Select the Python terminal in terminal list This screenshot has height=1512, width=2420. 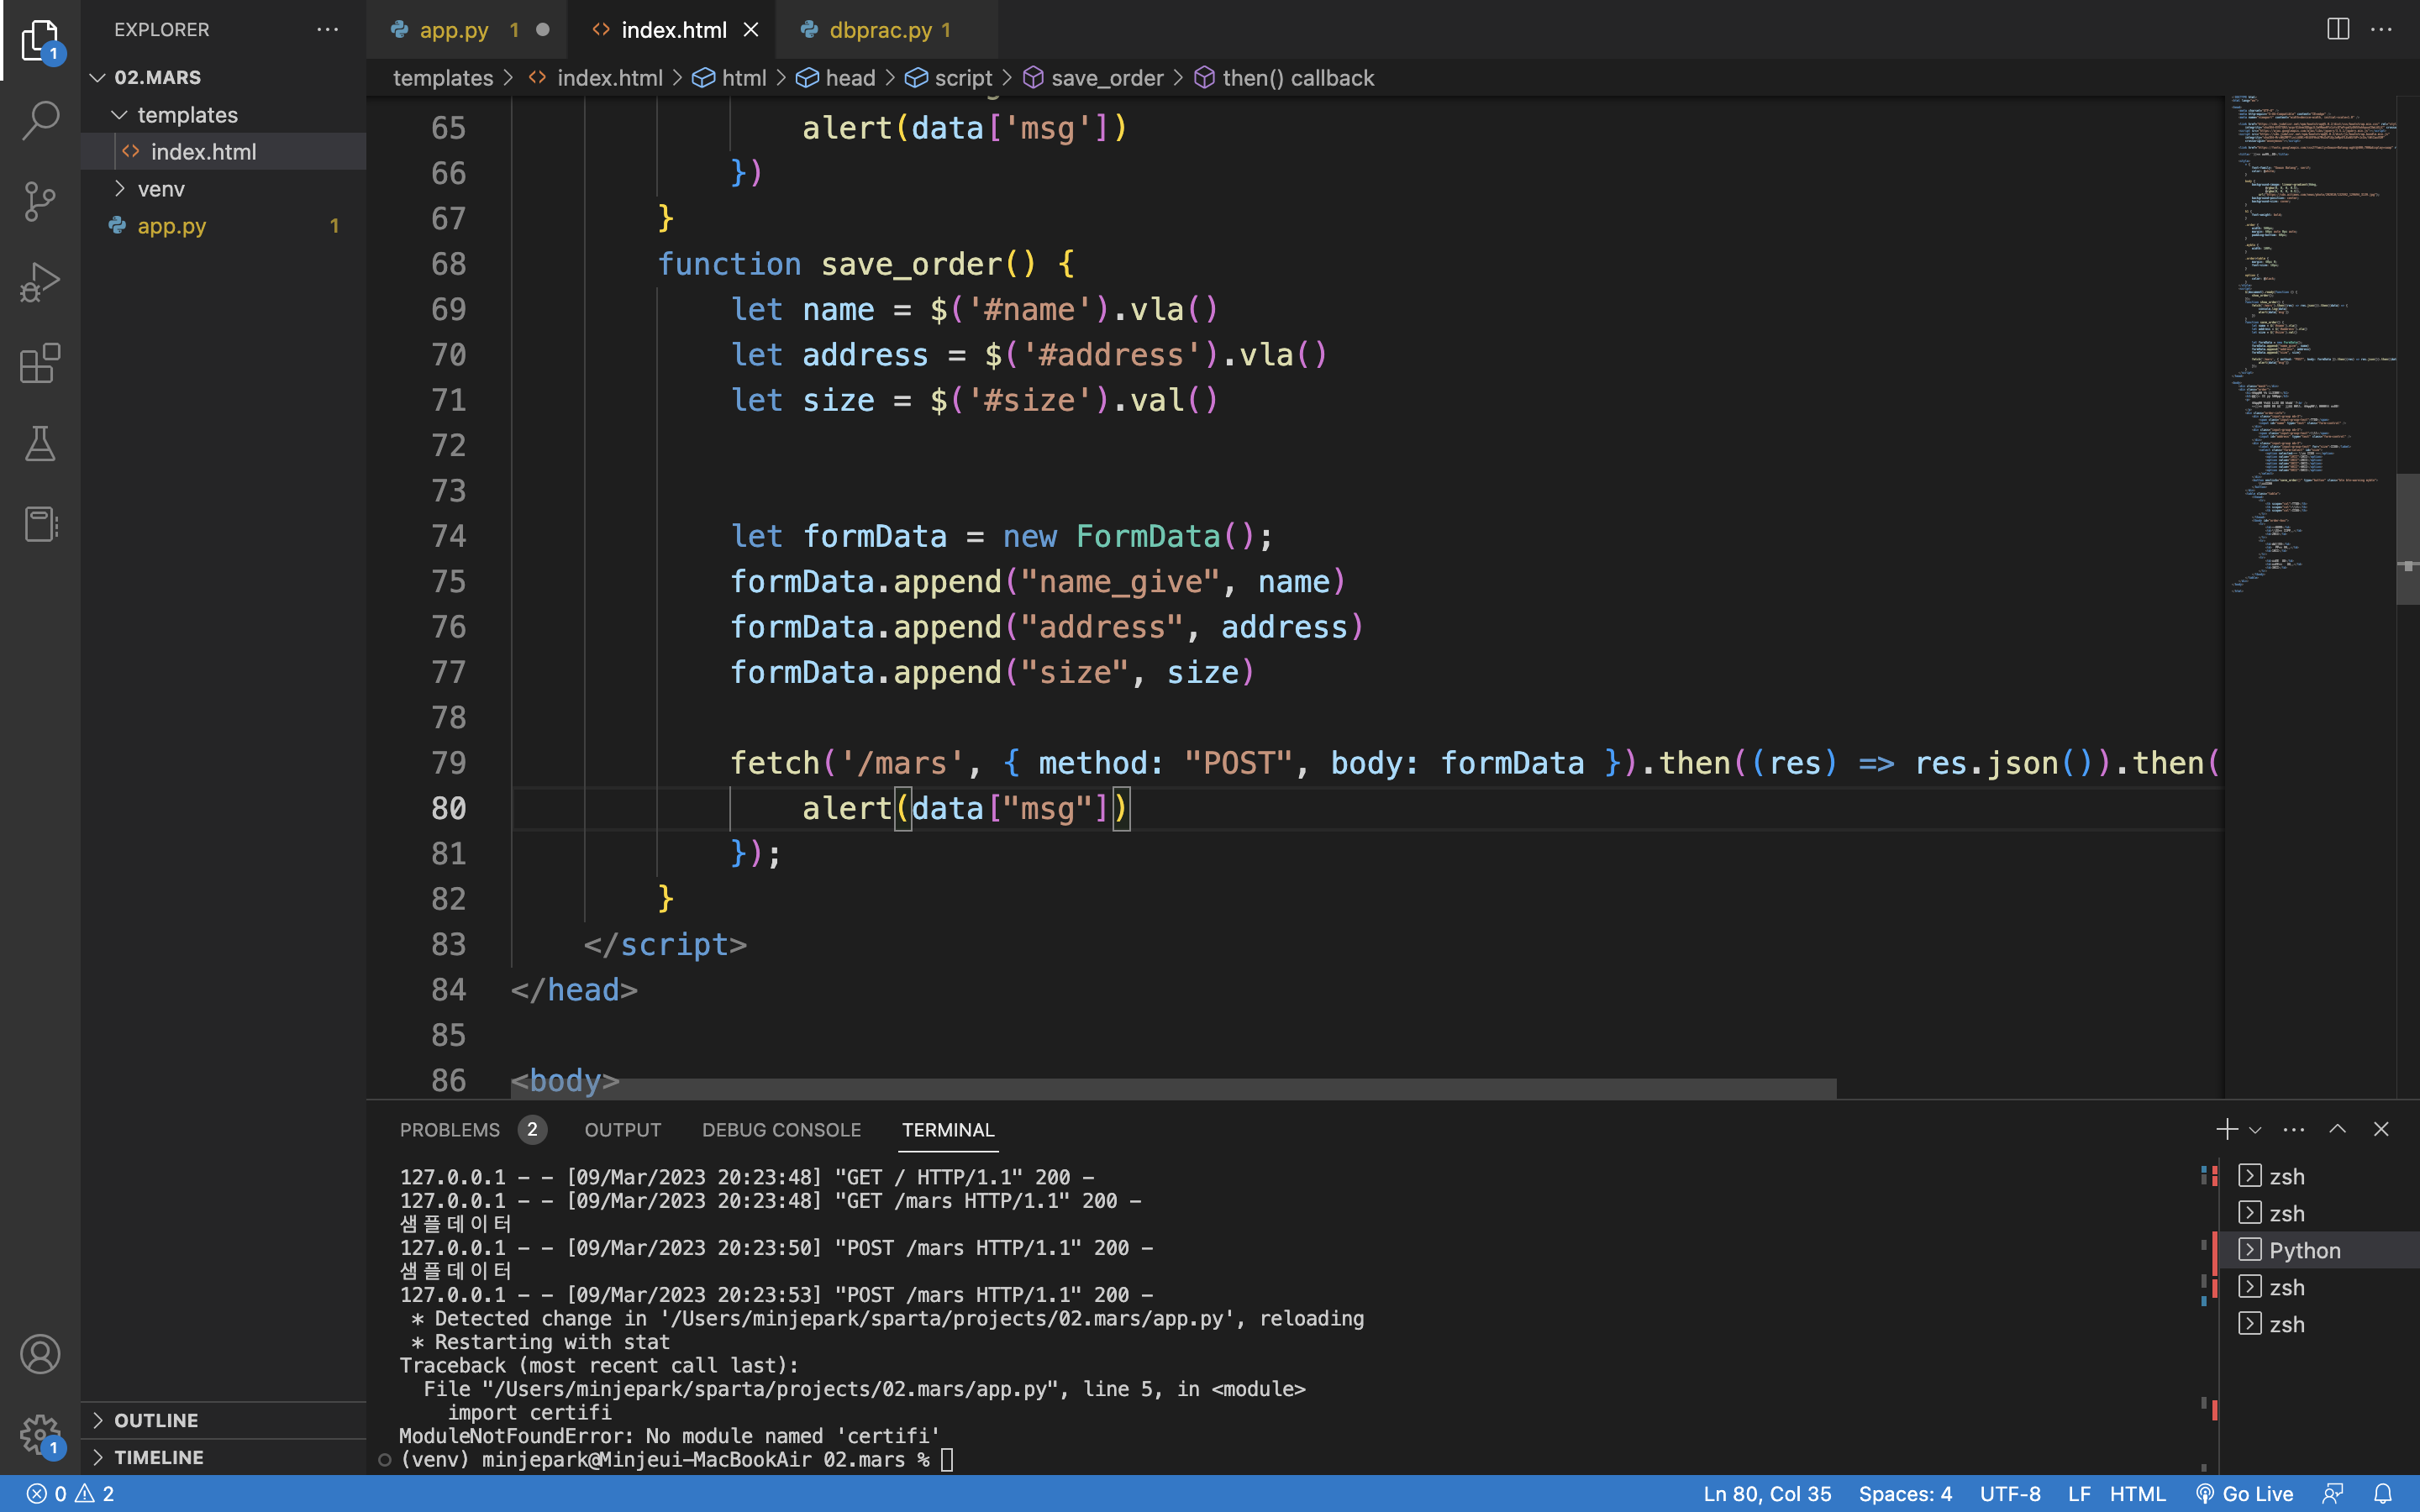point(2318,1250)
